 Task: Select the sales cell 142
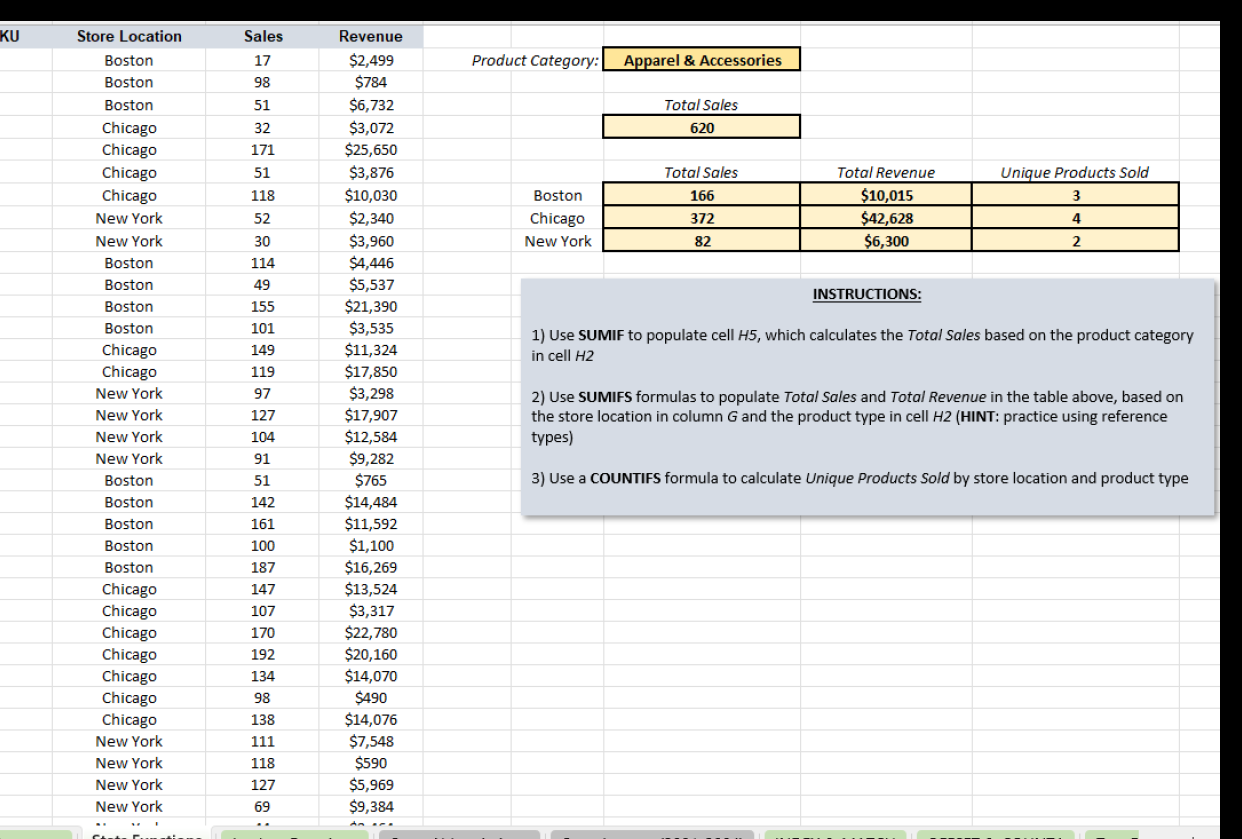(x=263, y=502)
